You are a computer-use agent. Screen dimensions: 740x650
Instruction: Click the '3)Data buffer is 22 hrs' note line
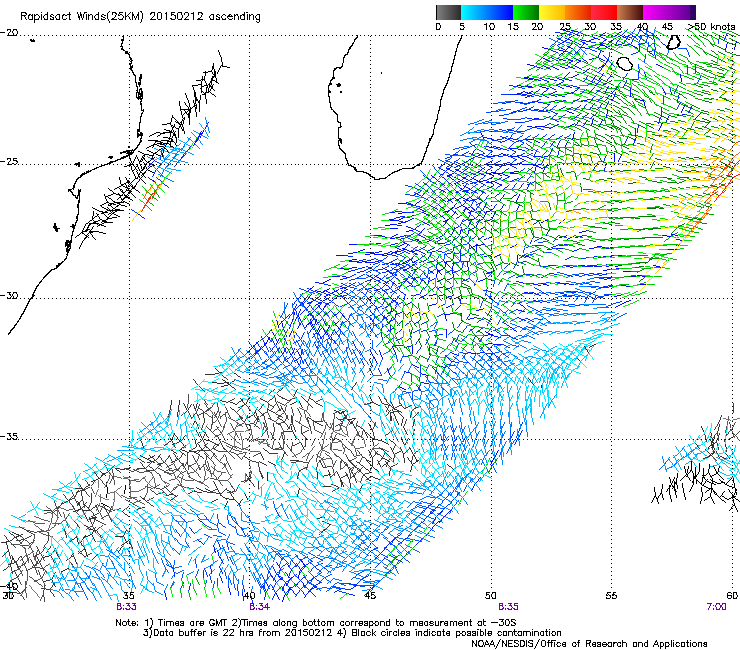click(352, 633)
